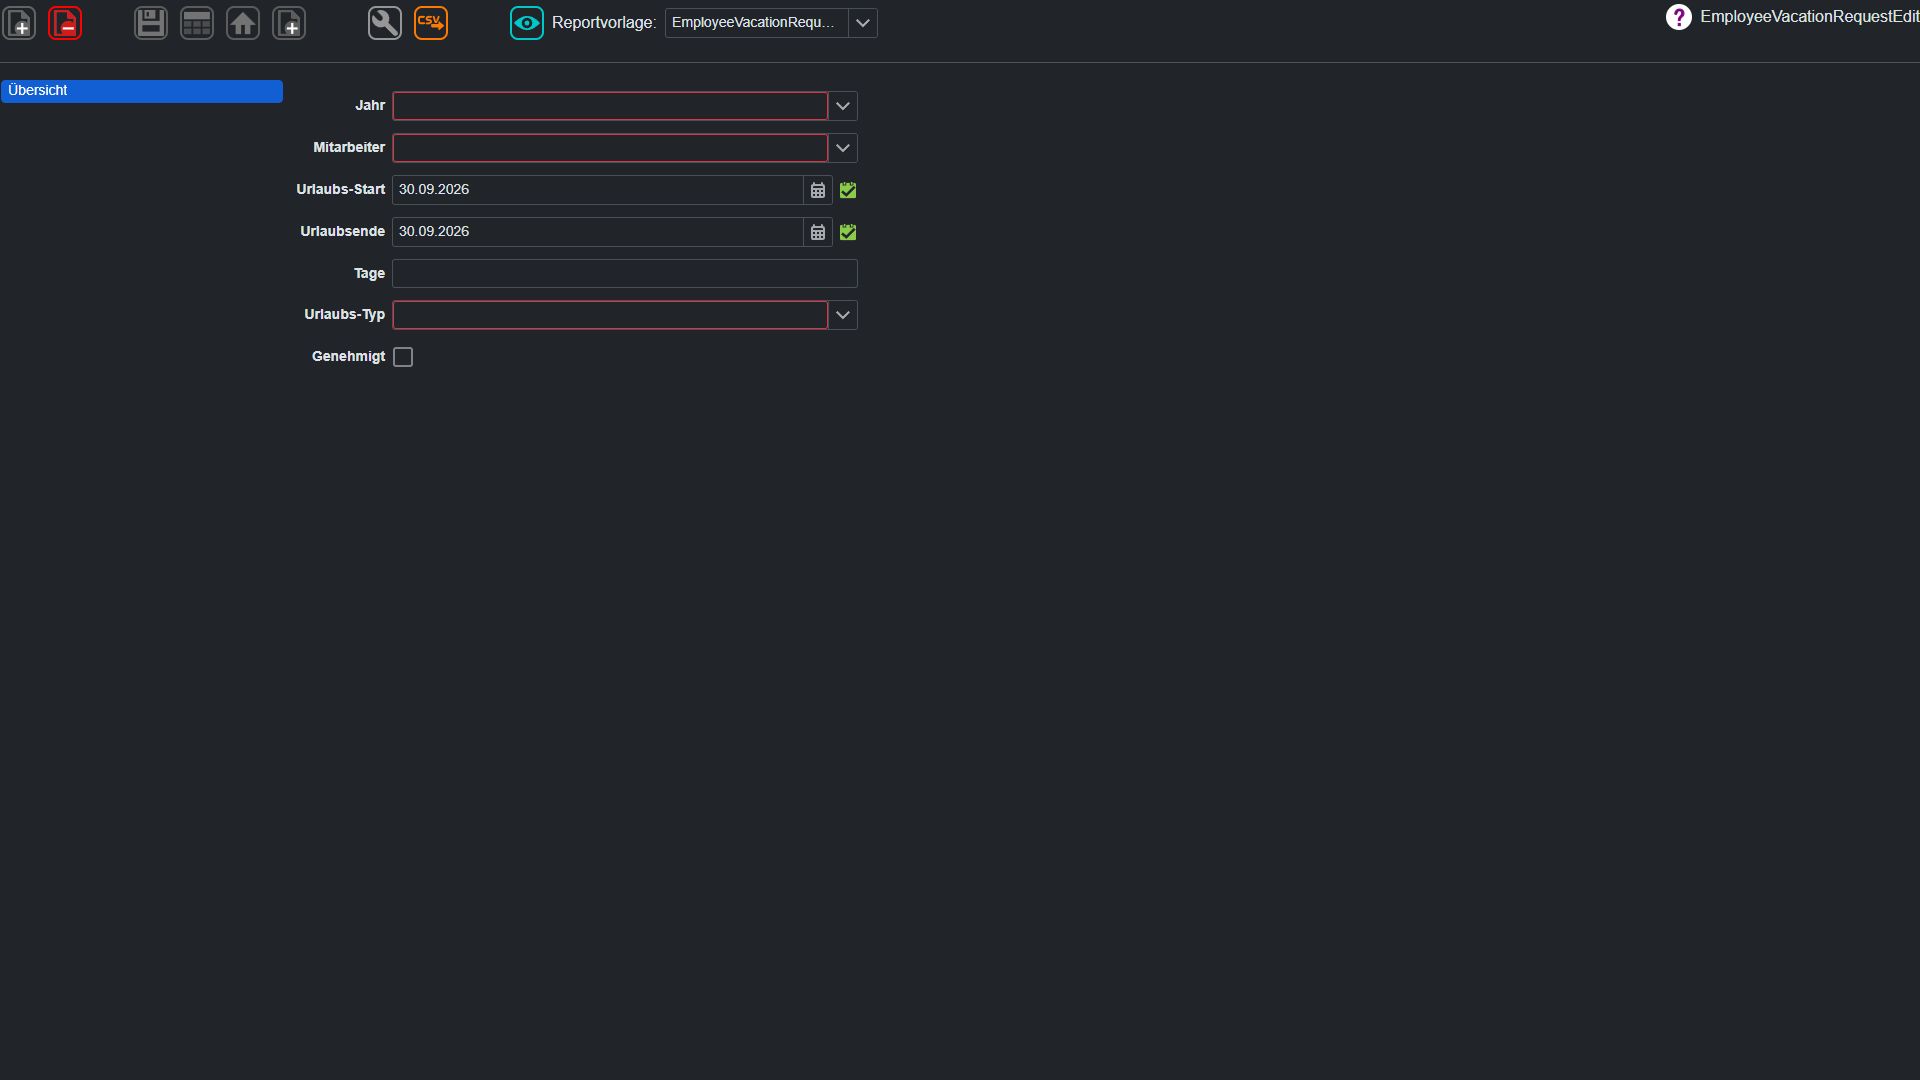
Task: Click the gray add-document icon right of the home icon
Action: pos(289,23)
